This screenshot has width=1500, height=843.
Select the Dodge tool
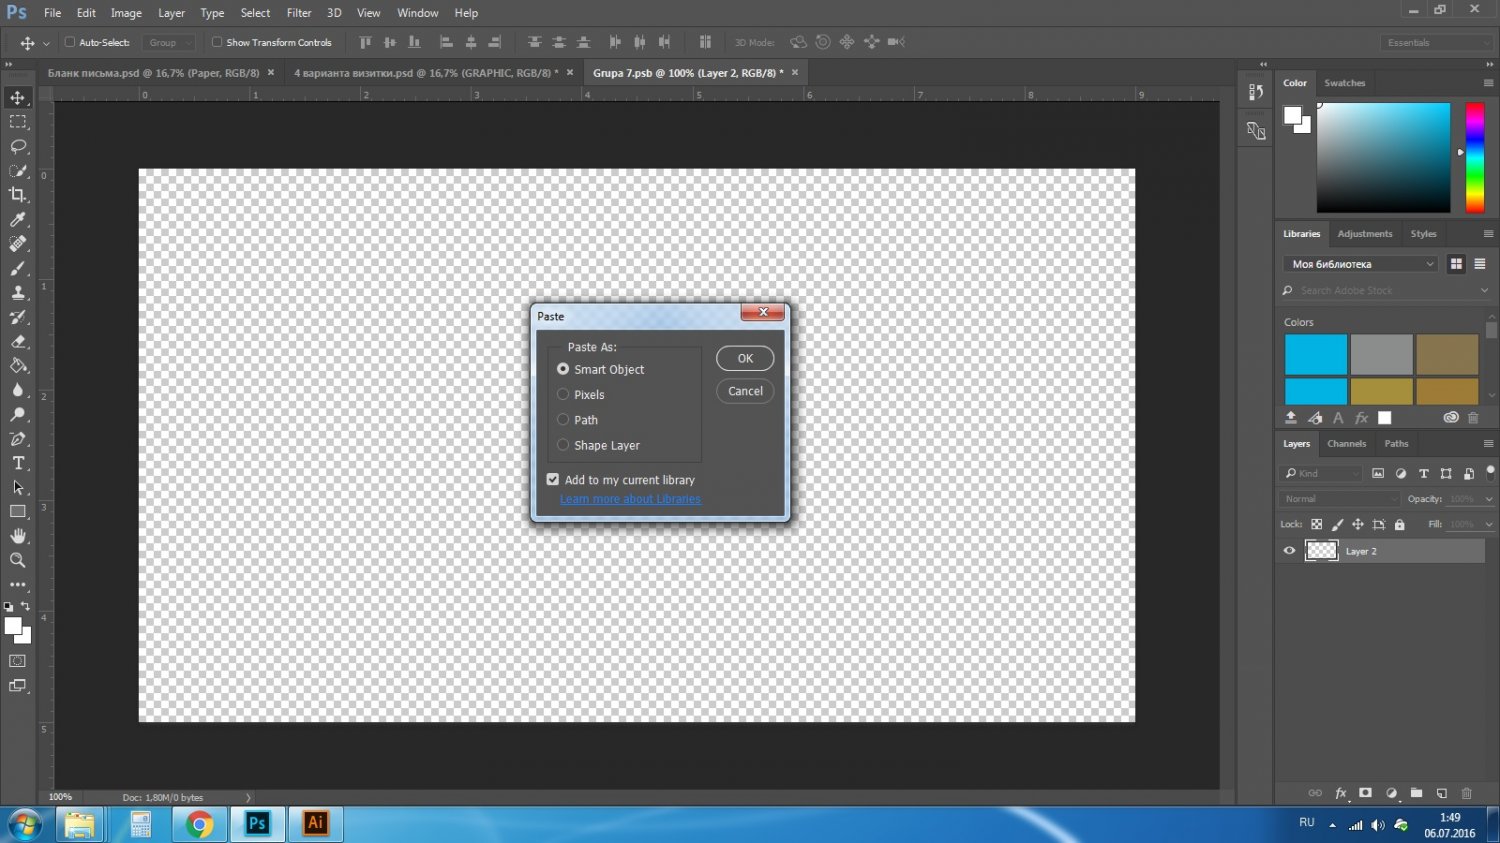(18, 415)
